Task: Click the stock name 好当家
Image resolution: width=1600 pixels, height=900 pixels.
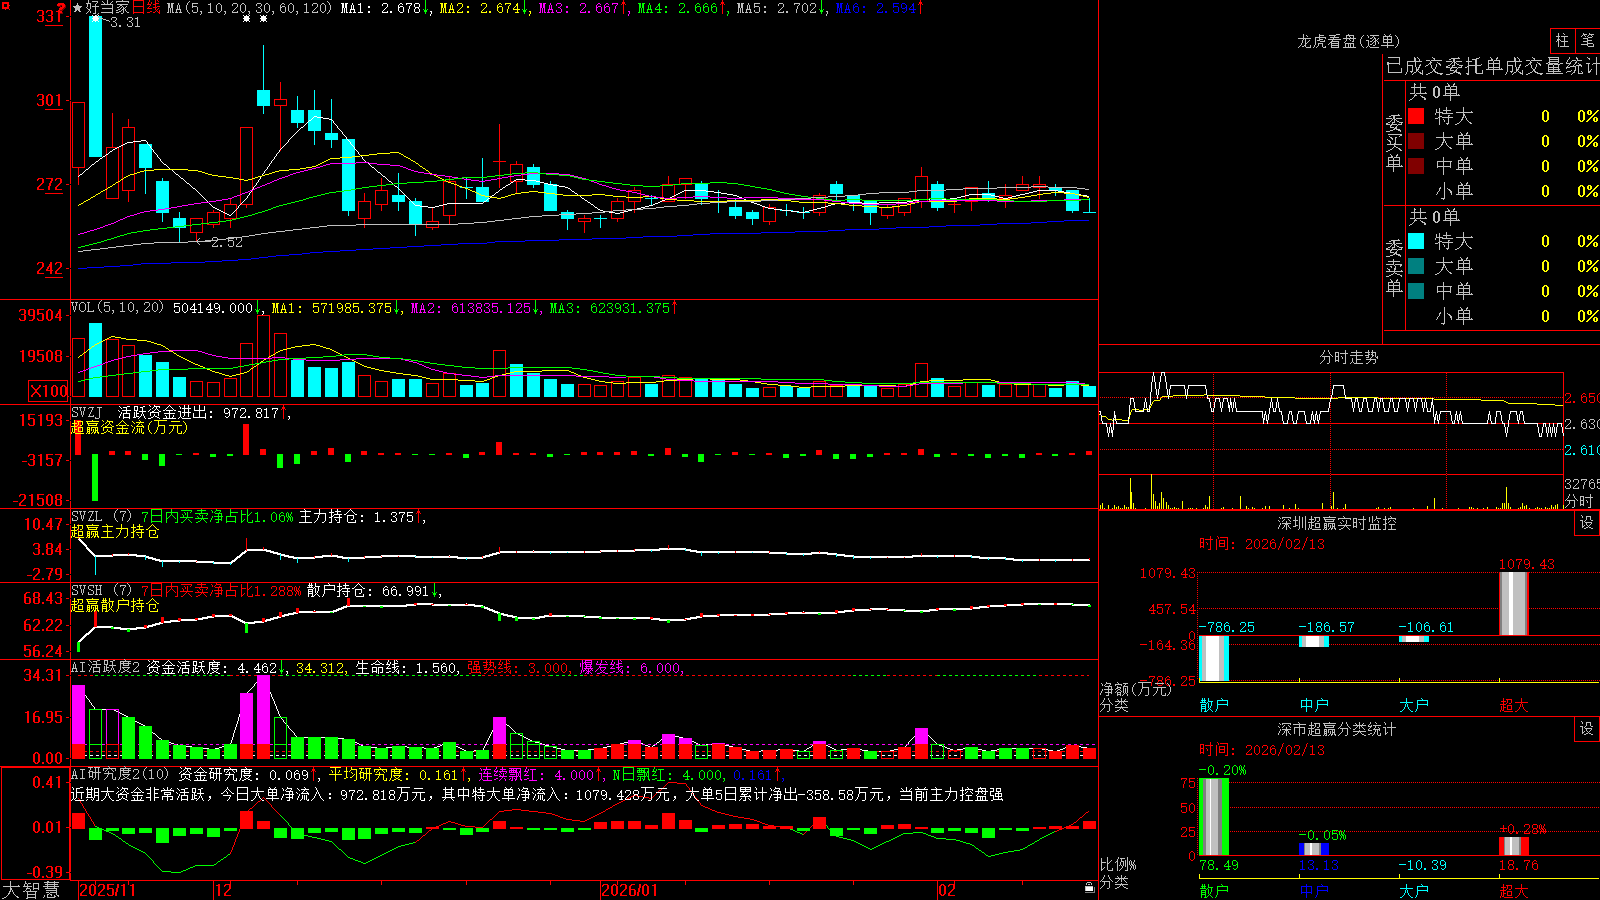Action: (x=108, y=8)
